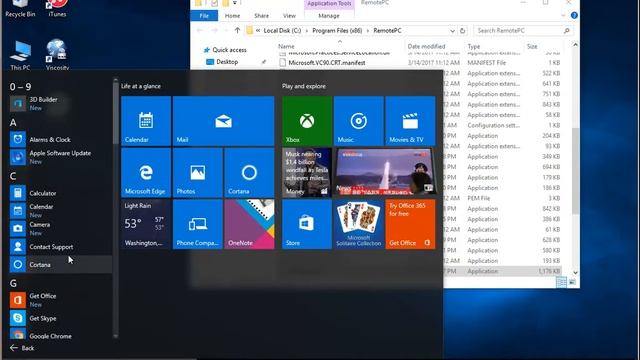Open Calculator from the app list
Viewport: 640px width, 360px height.
(60, 193)
